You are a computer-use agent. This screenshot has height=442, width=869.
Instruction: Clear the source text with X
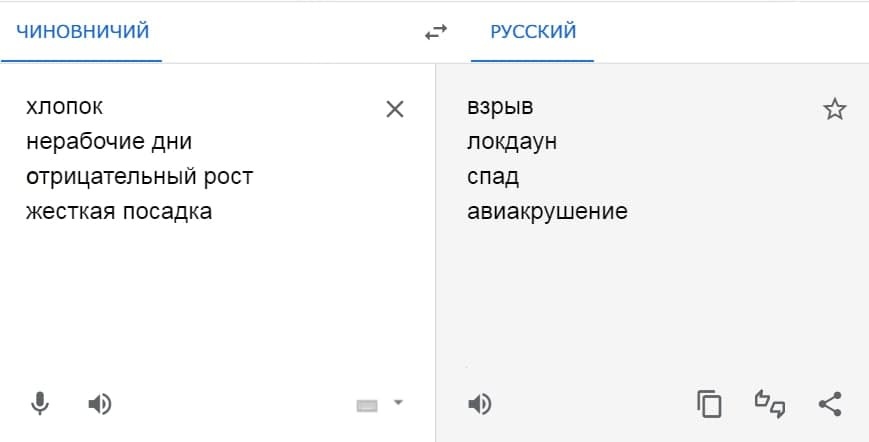point(395,109)
